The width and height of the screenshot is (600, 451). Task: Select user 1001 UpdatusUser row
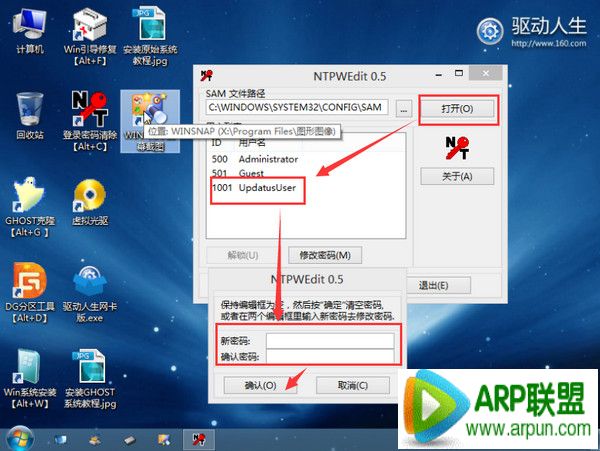click(x=306, y=188)
